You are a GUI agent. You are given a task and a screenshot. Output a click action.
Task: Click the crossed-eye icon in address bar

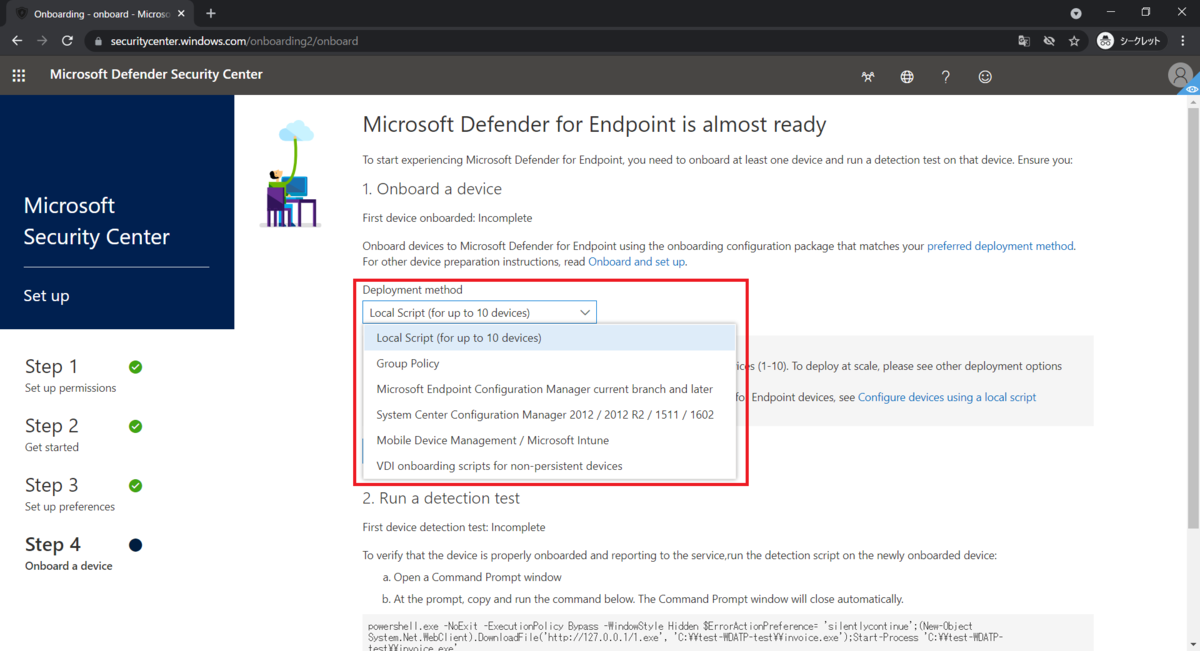(x=1049, y=41)
